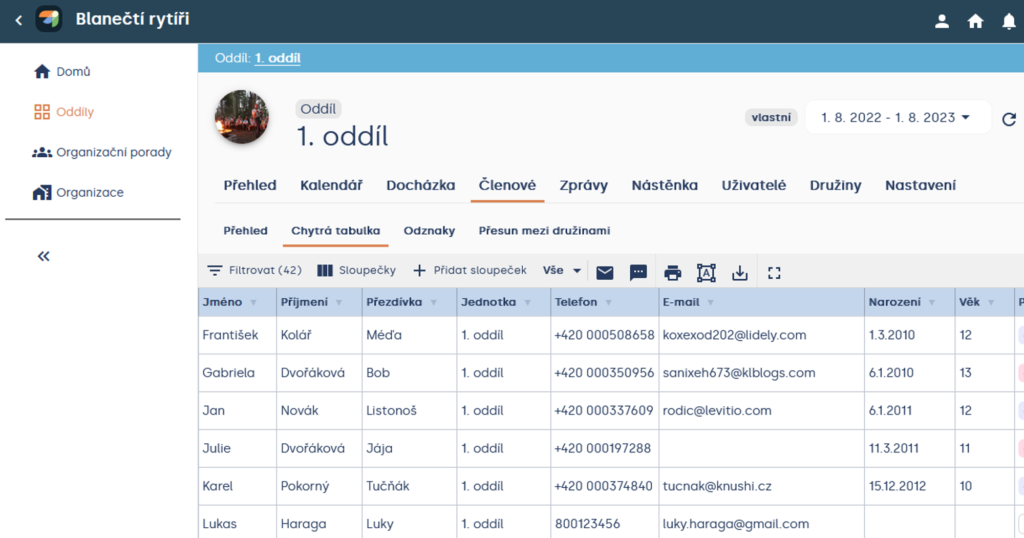Viewport: 1024px width, 538px height.
Task: Click the phone 800123456
Action: [x=587, y=524]
